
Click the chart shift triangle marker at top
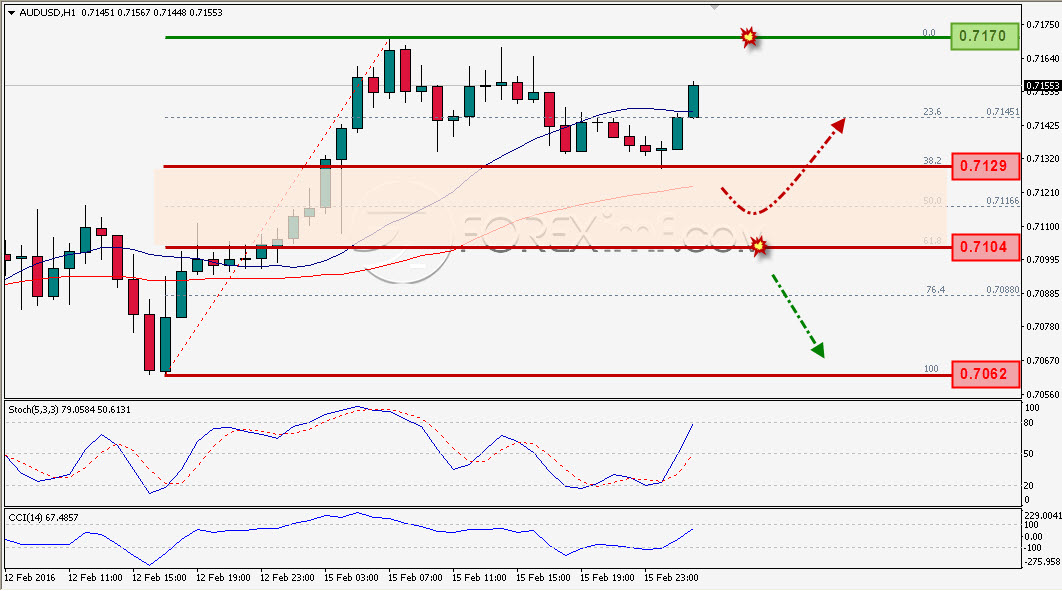tap(713, 7)
